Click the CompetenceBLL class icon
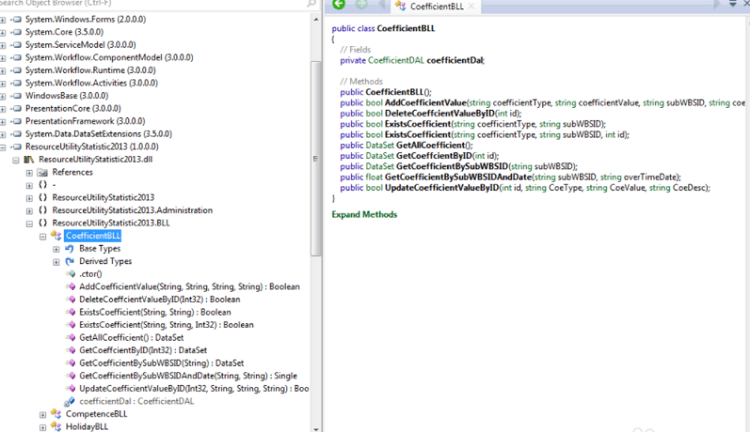 [x=56, y=413]
